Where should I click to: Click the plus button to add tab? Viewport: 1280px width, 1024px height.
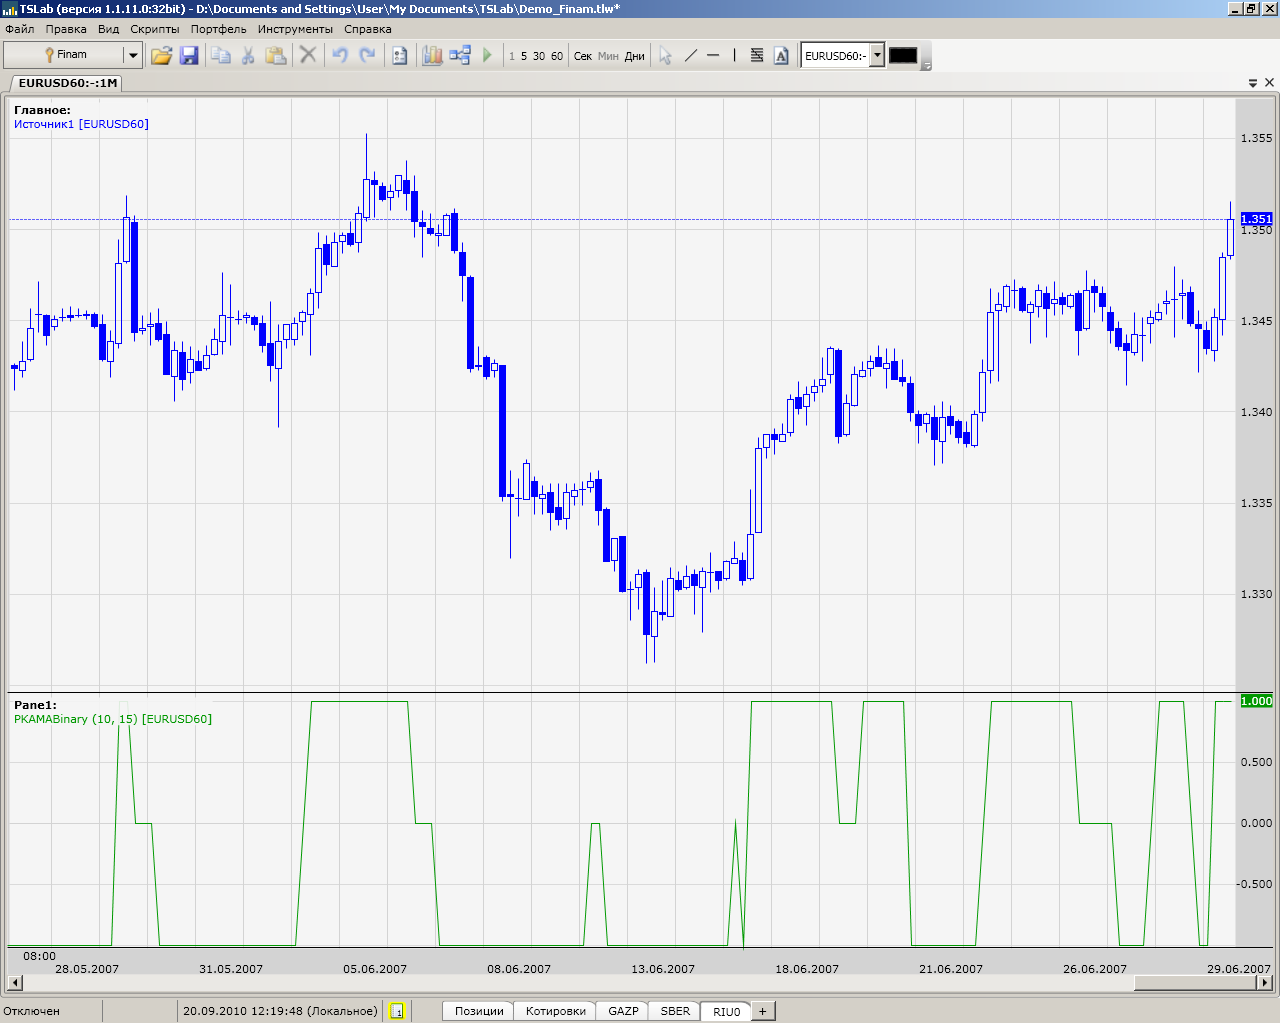click(762, 1011)
